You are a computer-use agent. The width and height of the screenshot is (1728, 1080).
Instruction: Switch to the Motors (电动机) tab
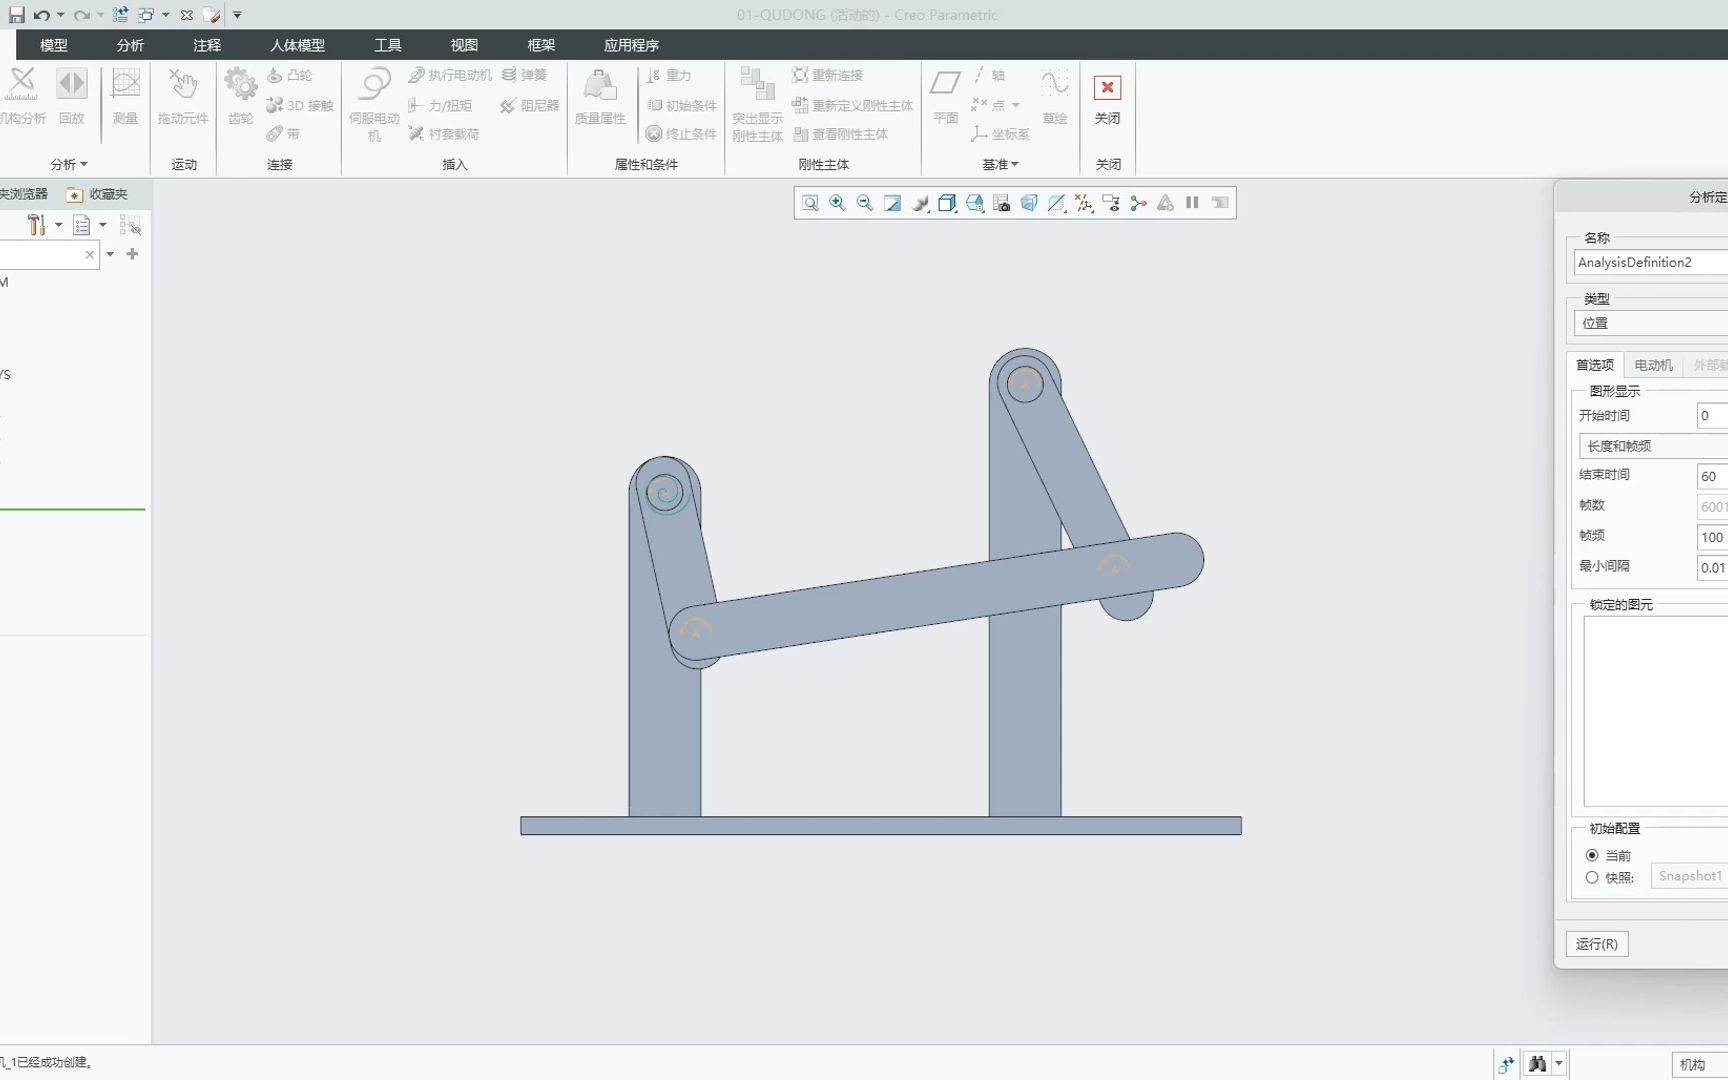pyautogui.click(x=1653, y=365)
